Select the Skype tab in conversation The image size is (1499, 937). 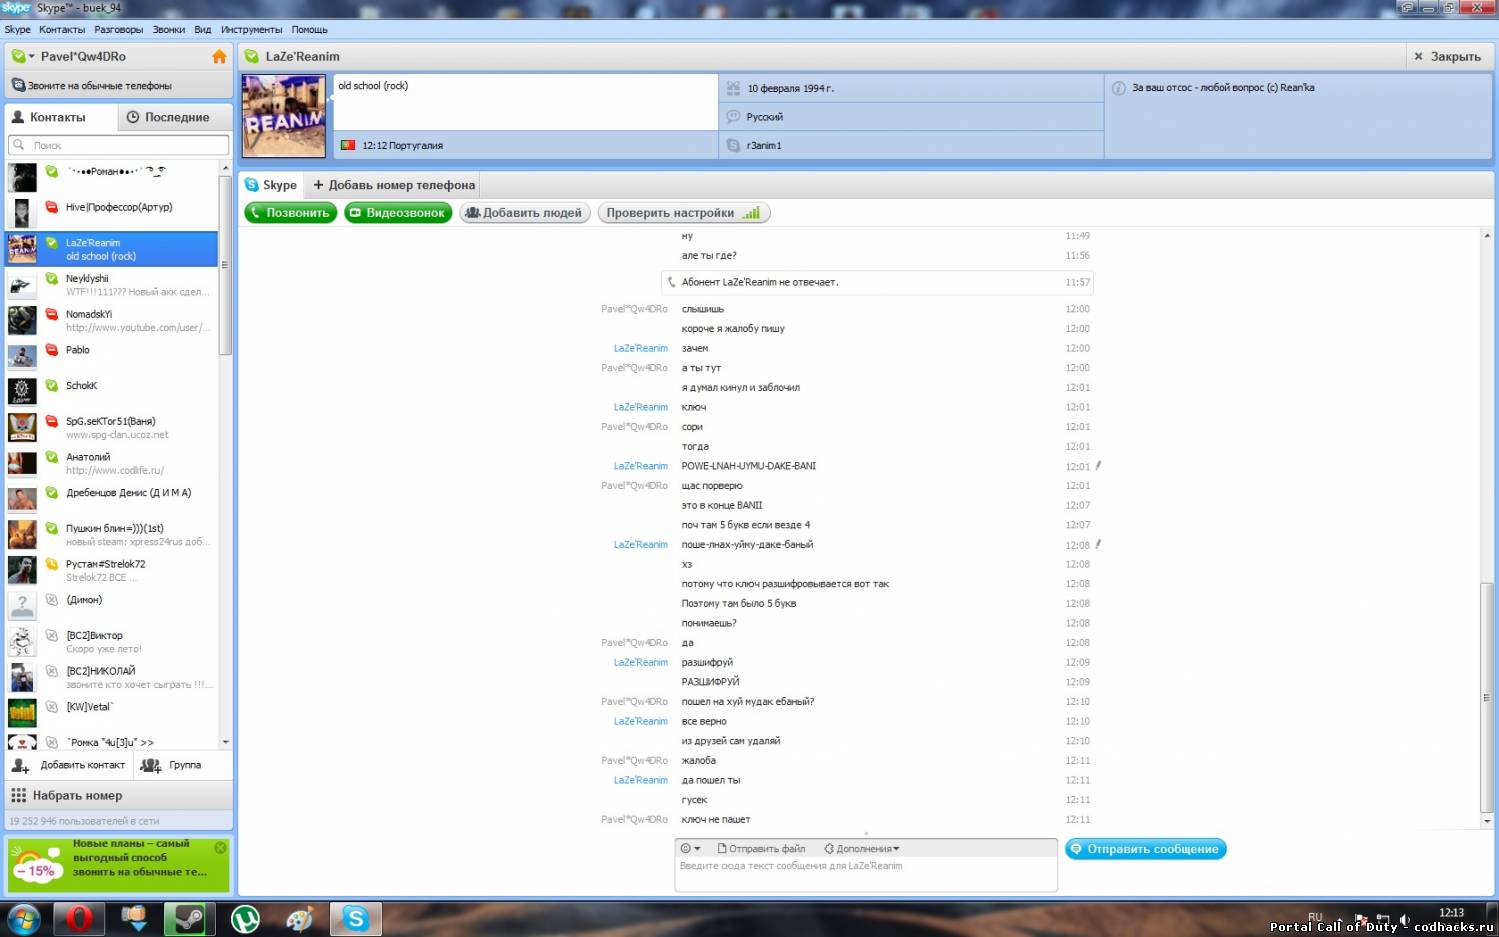[x=271, y=185]
